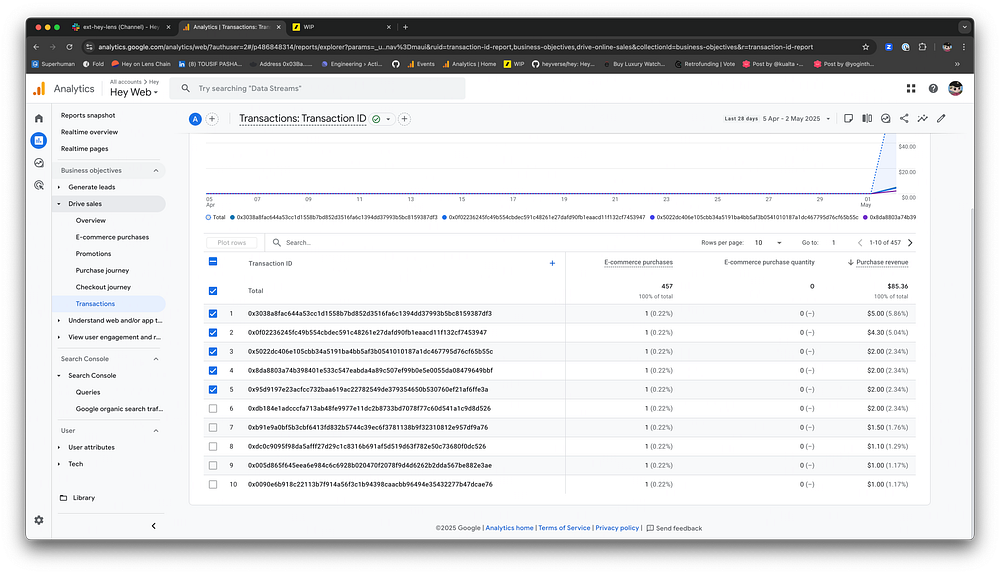Expand Generate leads tree item
Image resolution: width=1000 pixels, height=574 pixels.
click(59, 188)
